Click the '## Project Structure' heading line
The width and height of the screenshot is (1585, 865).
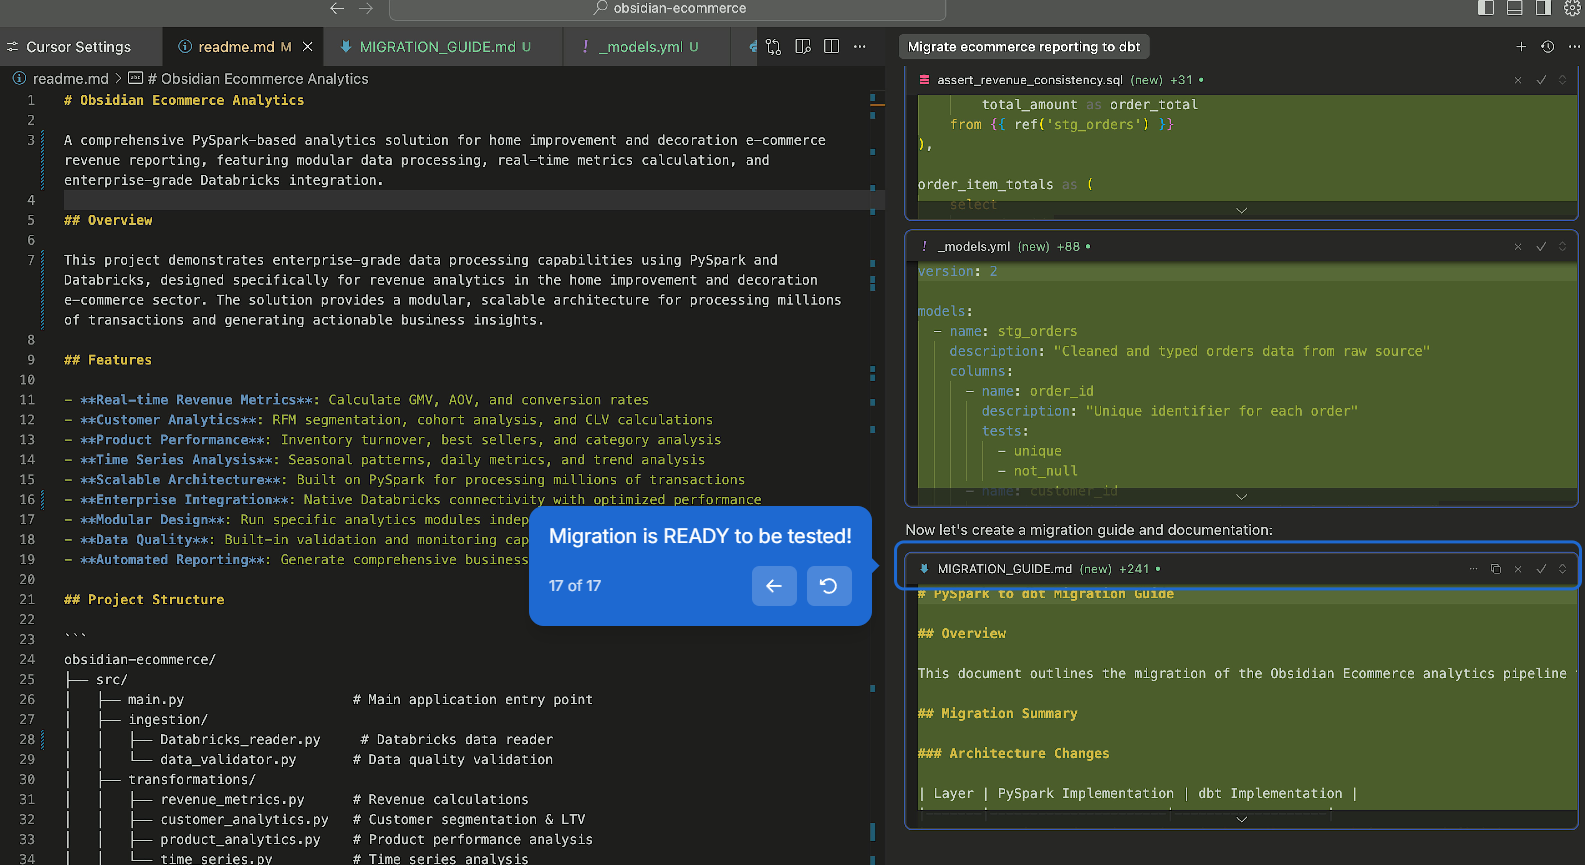tap(144, 600)
